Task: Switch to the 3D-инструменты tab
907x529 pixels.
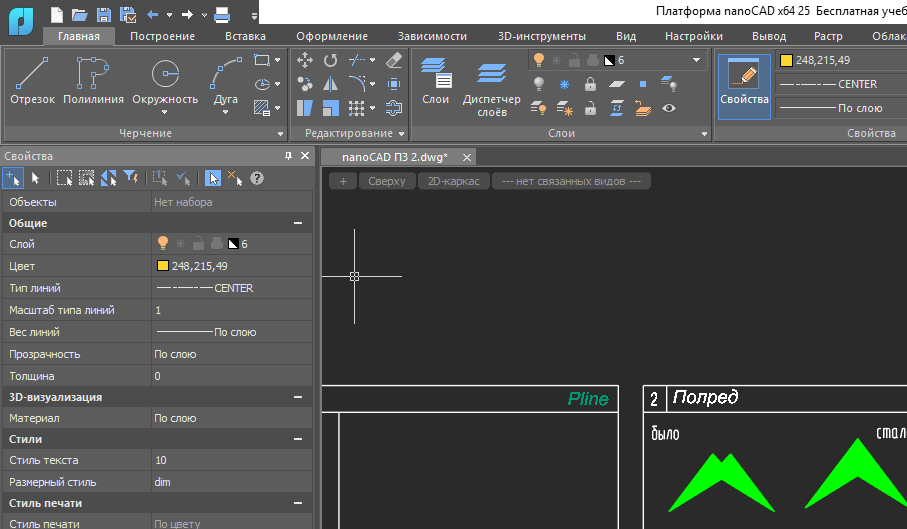Action: click(541, 36)
